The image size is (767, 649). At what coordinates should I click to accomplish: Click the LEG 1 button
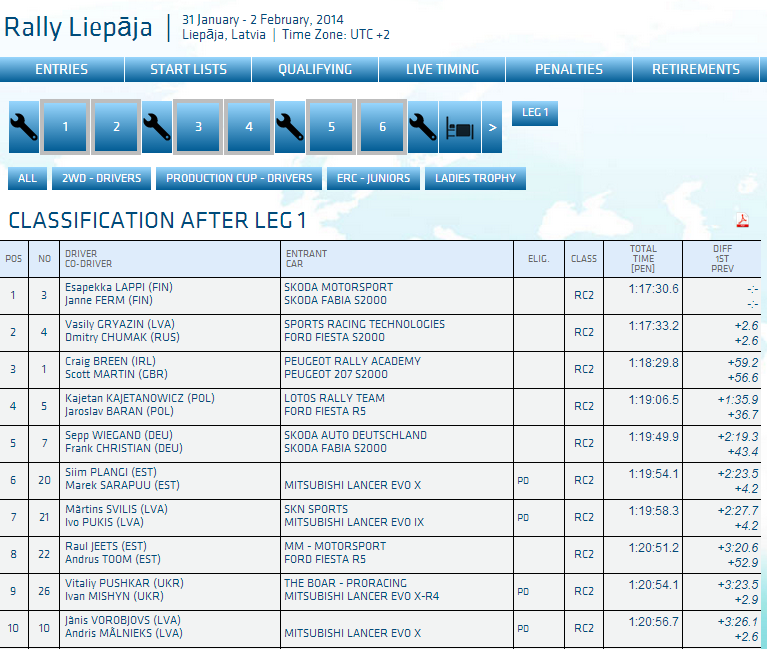[535, 113]
